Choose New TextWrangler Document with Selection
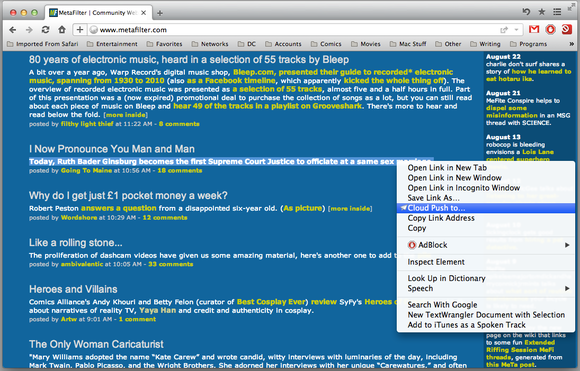 pos(486,315)
